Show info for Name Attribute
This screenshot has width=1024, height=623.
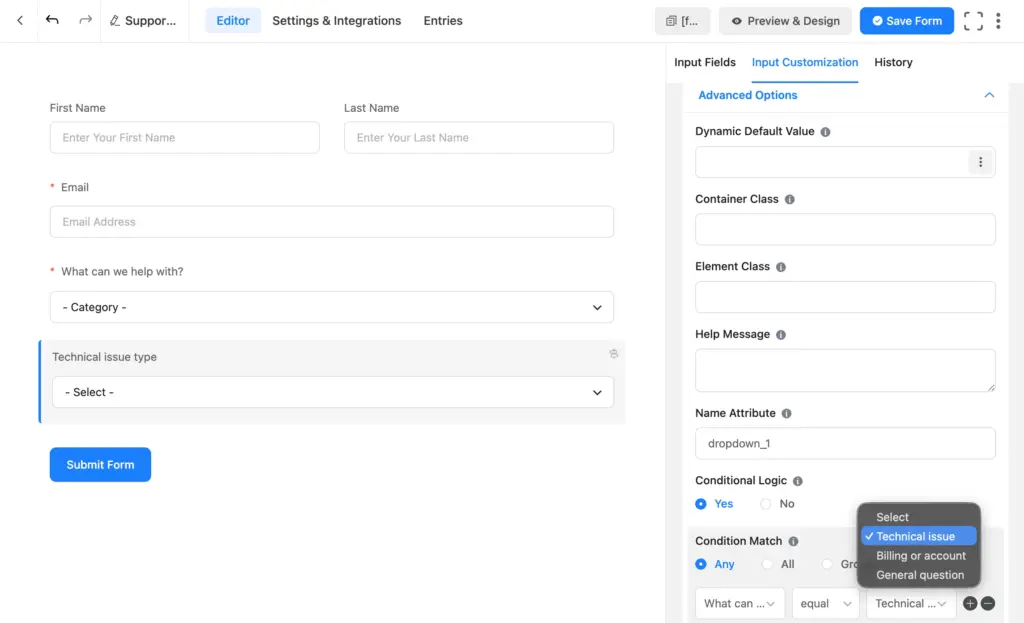786,413
